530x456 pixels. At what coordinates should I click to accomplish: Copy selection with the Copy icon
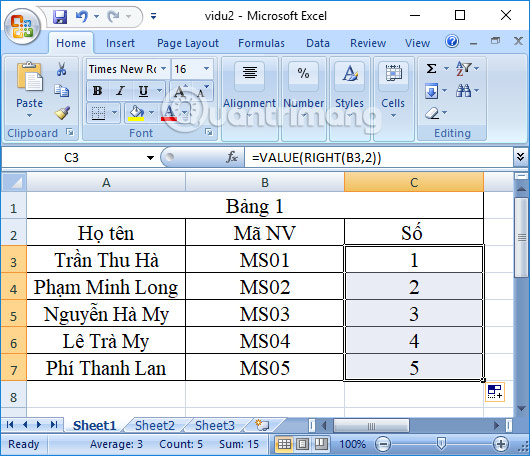62,91
